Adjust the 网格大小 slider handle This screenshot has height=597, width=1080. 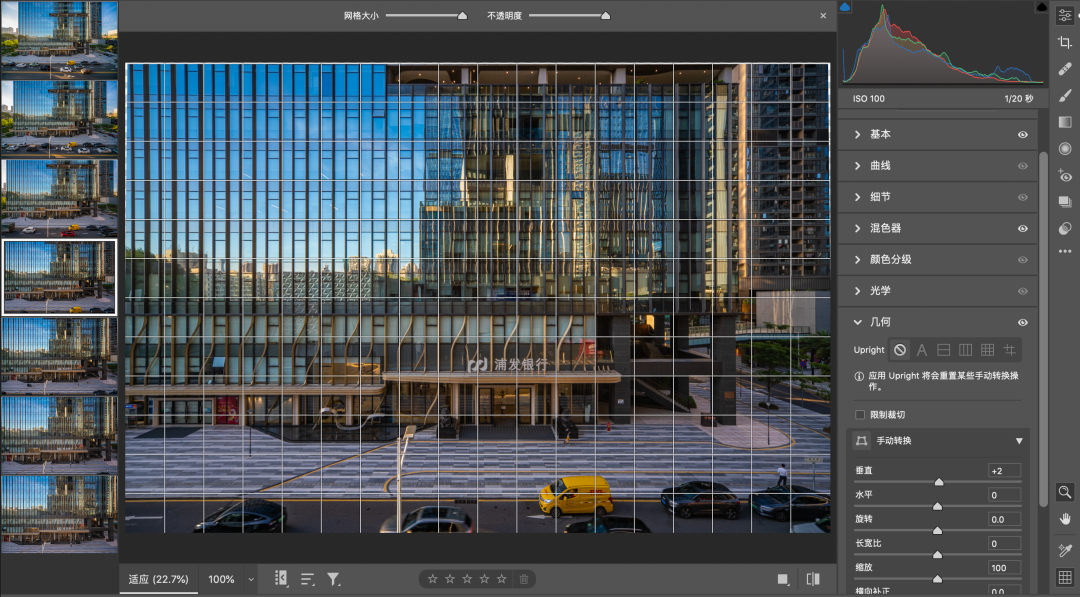(x=462, y=16)
